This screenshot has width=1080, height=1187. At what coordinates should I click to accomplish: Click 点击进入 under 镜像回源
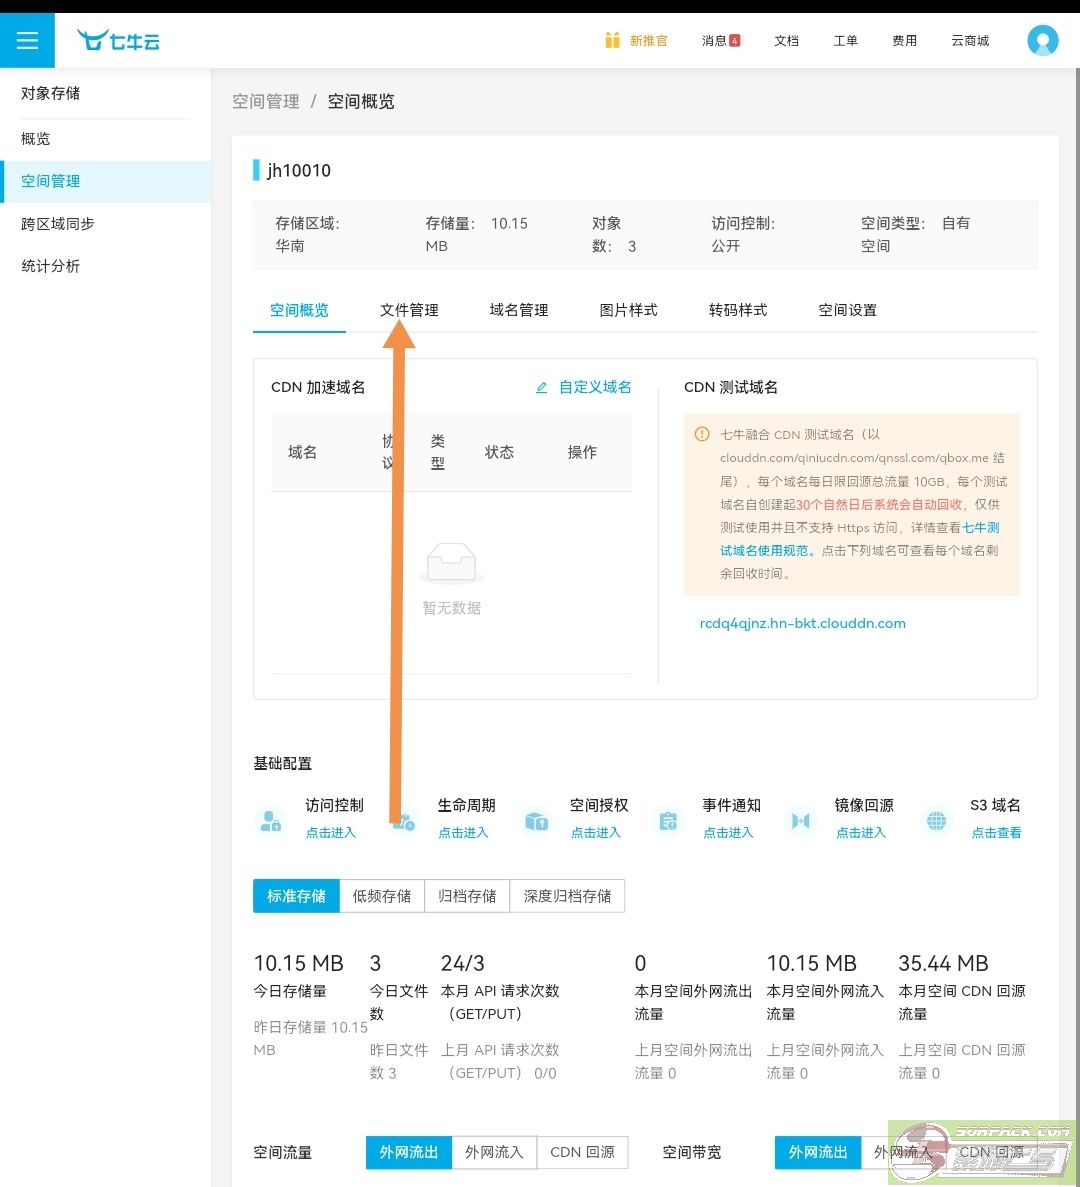point(861,833)
